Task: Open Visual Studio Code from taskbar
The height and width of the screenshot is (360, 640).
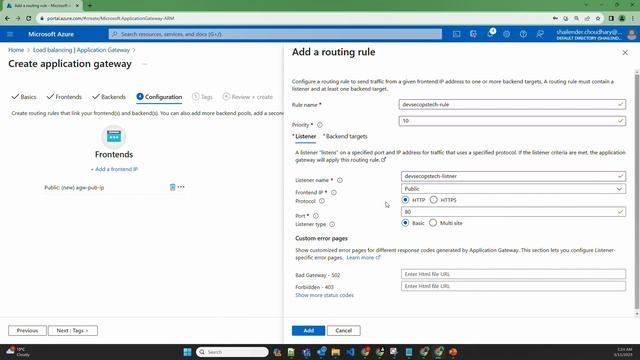Action: point(350,352)
